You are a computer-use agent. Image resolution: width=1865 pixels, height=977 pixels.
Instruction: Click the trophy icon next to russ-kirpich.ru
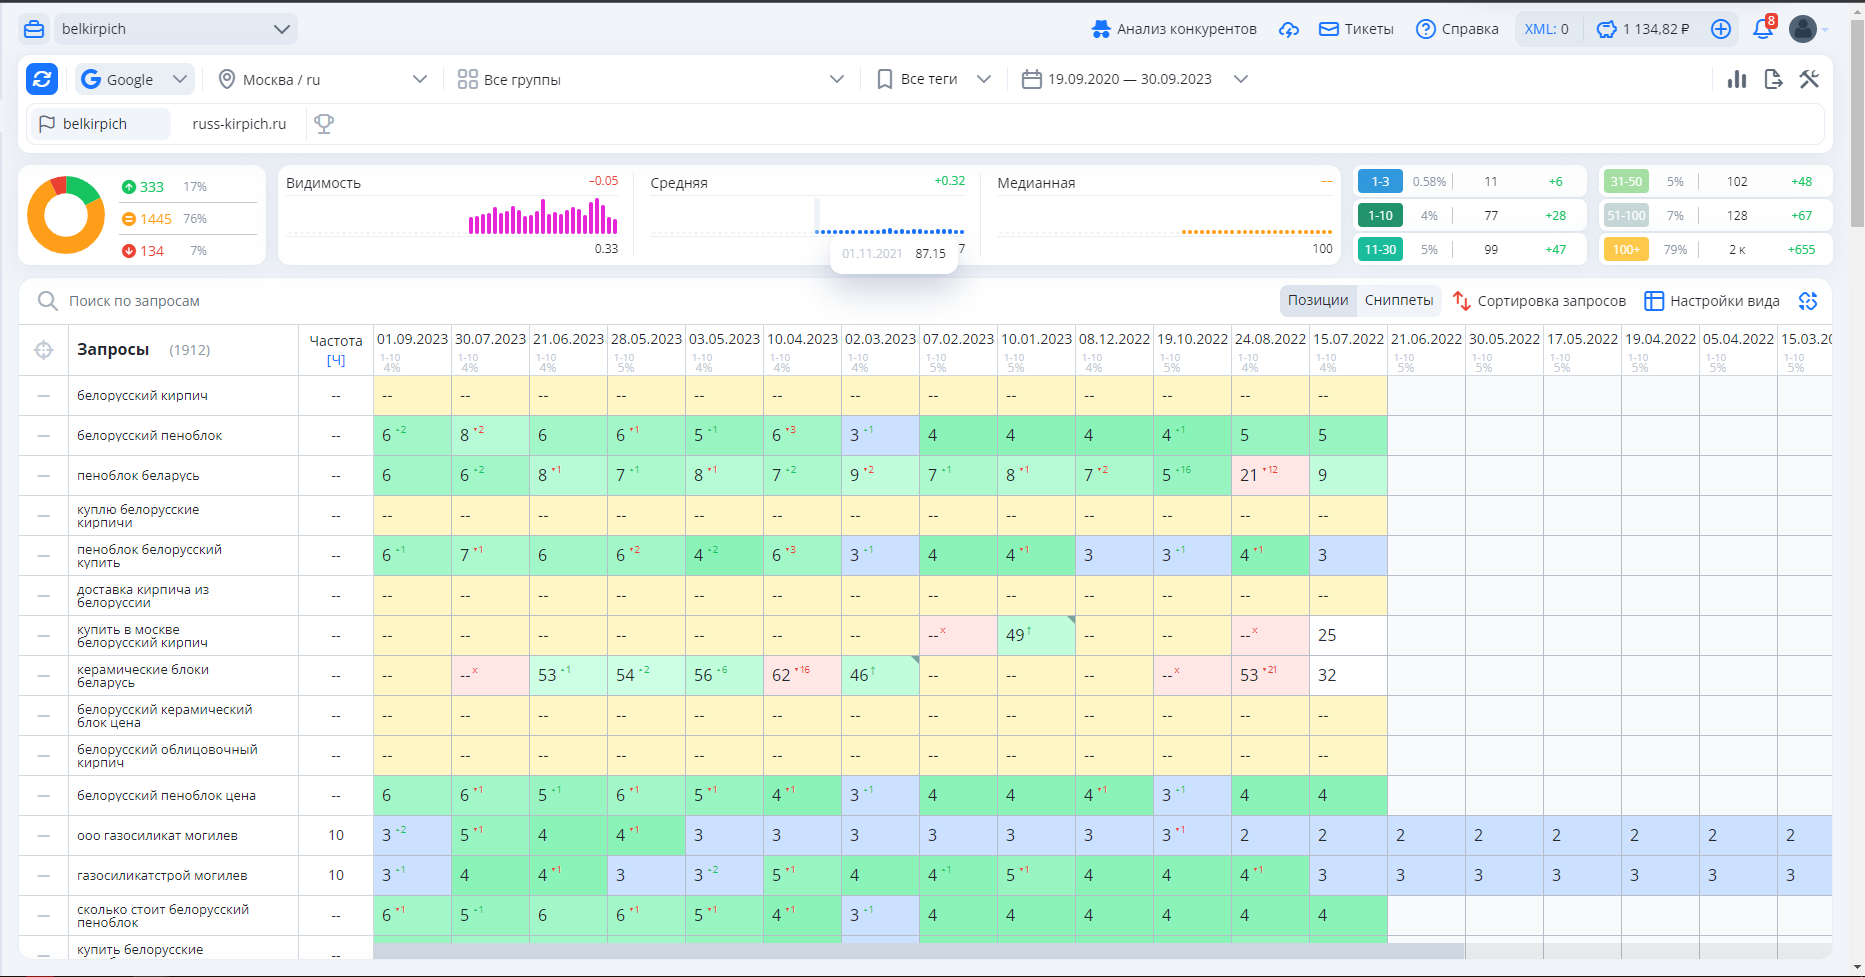pos(324,124)
